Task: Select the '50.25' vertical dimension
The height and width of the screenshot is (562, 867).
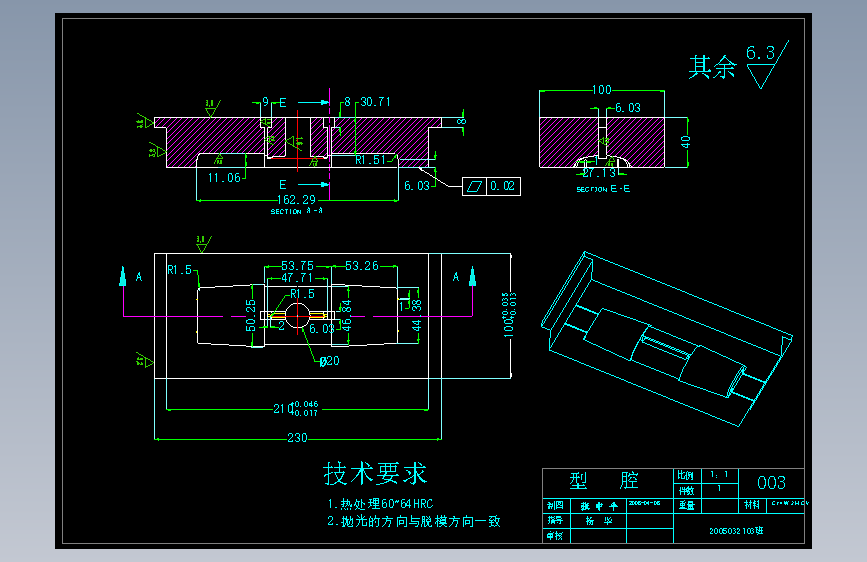Action: (251, 315)
